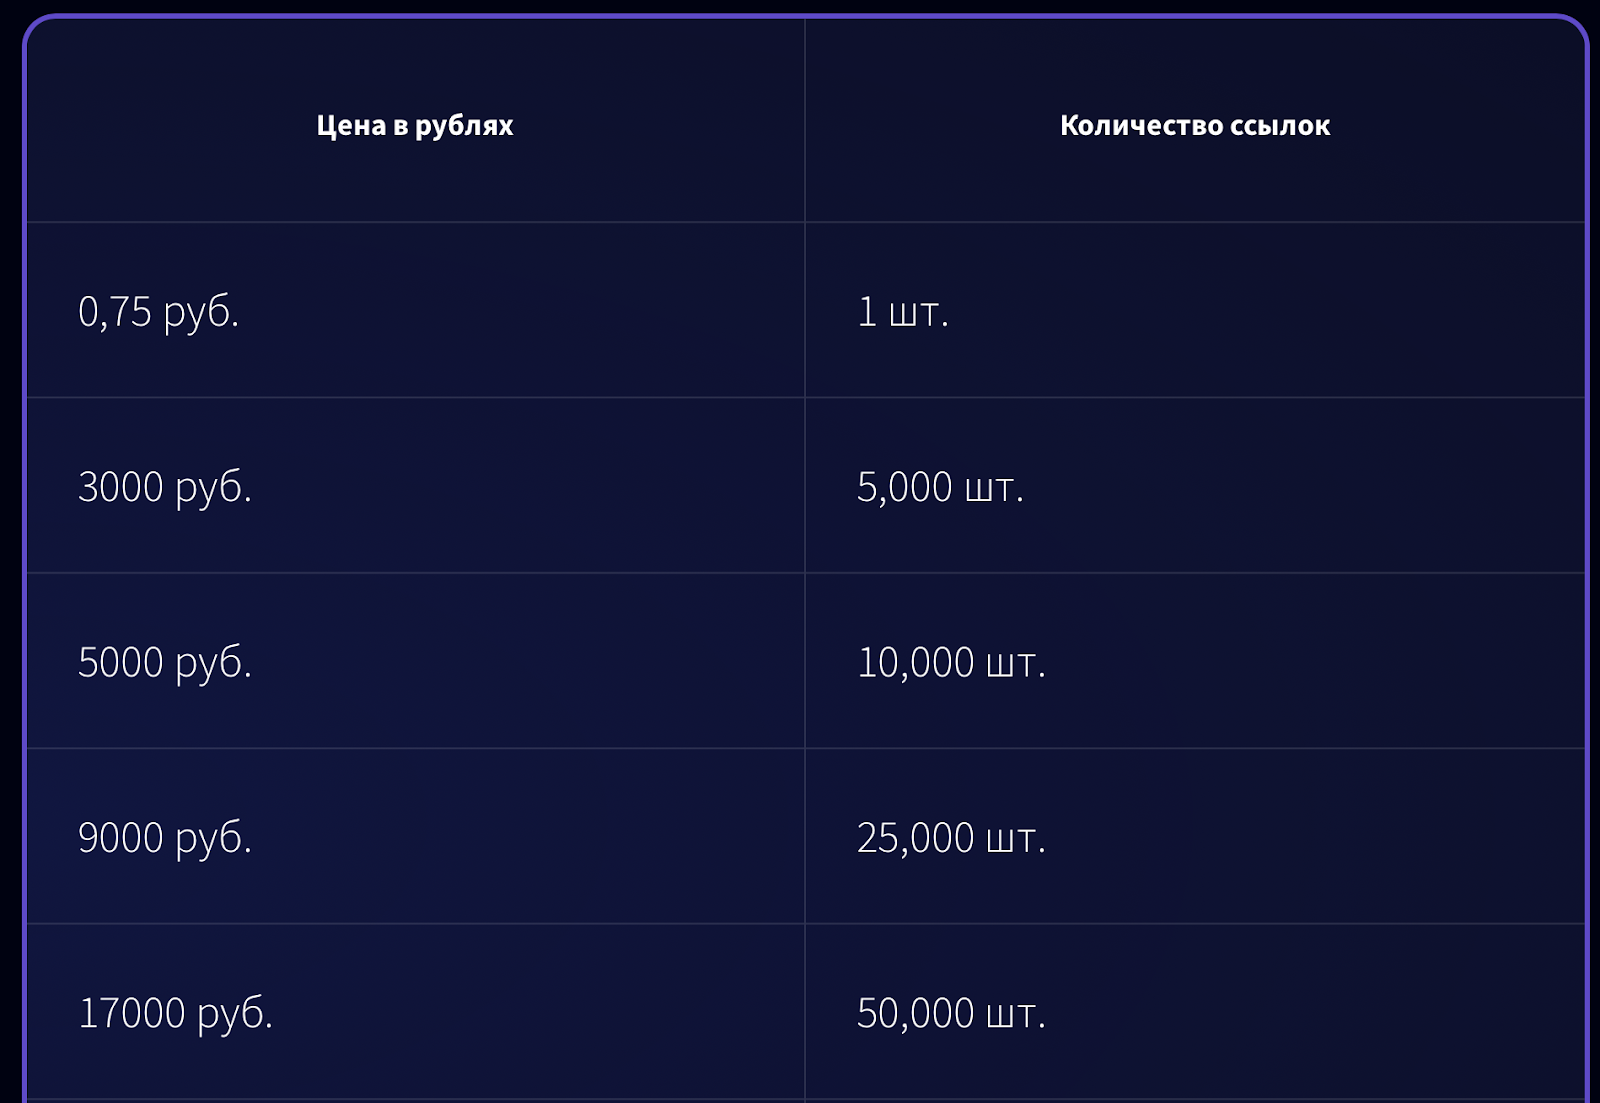
Task: Click the link count for 9000 rubles
Action: 951,838
